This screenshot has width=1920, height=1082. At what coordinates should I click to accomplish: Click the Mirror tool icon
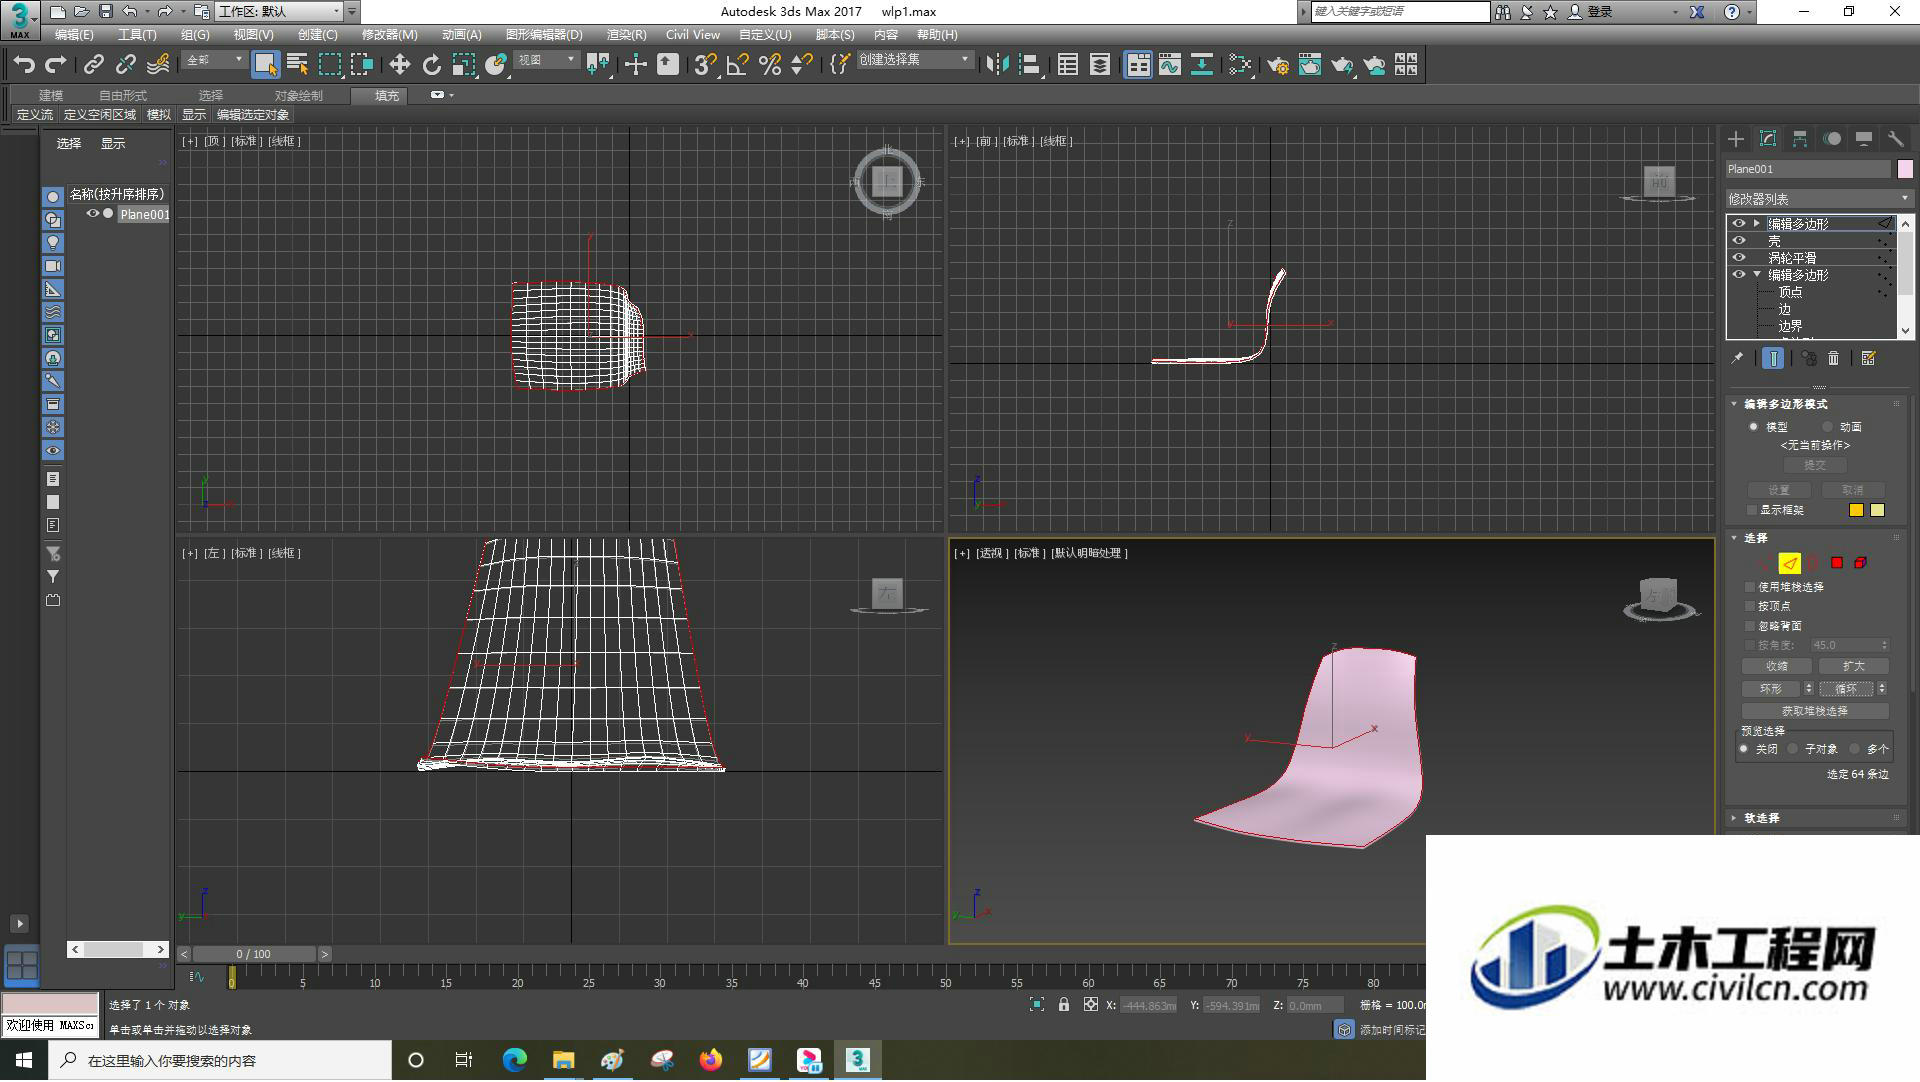pyautogui.click(x=997, y=65)
